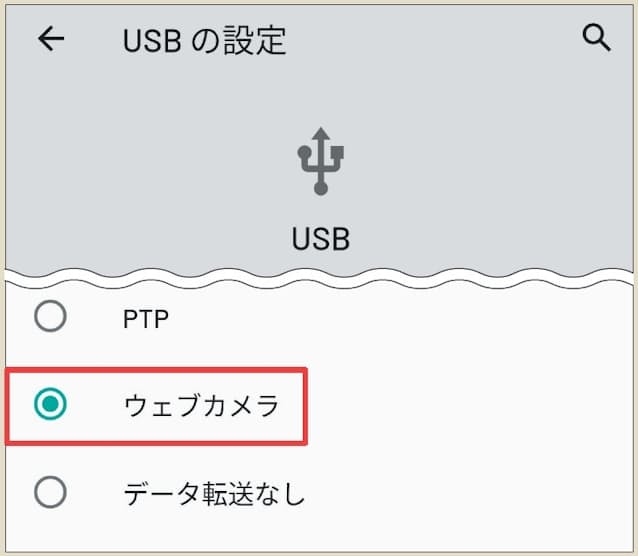Click gray header area right of USB icon
638x556 pixels.
[x=490, y=170]
